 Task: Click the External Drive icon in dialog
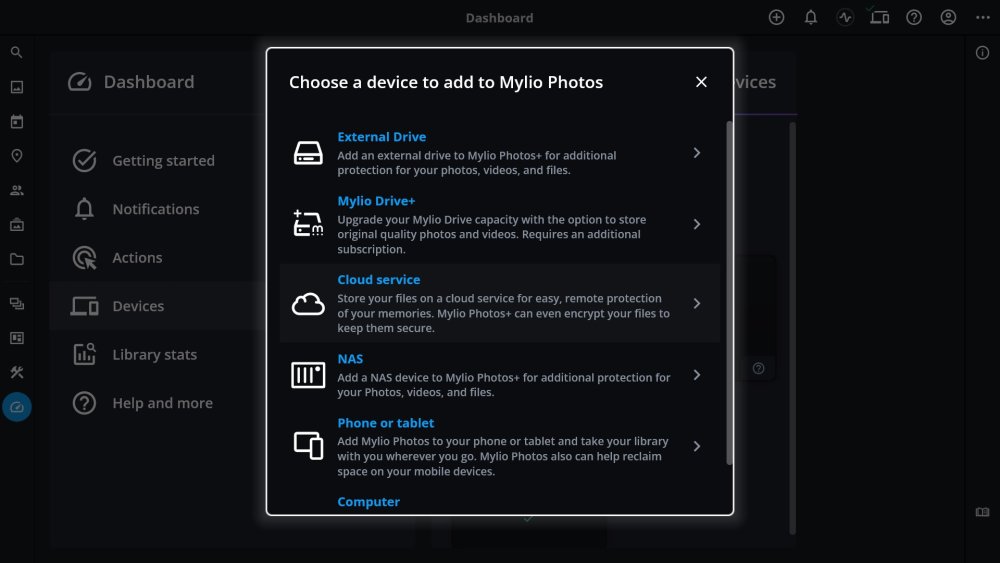308,153
